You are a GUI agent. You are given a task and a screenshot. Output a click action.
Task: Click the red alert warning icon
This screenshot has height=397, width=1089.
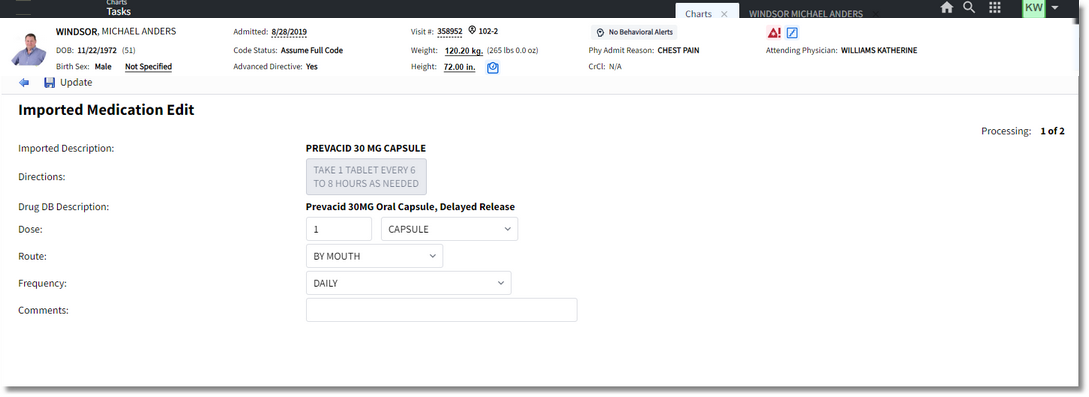(774, 33)
